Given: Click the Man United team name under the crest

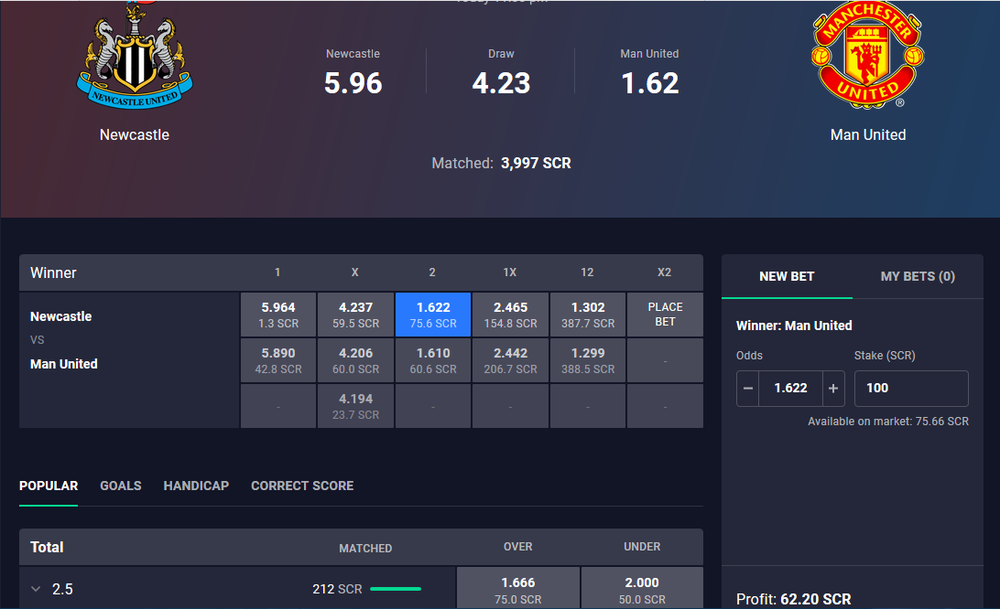Looking at the screenshot, I should click(868, 135).
